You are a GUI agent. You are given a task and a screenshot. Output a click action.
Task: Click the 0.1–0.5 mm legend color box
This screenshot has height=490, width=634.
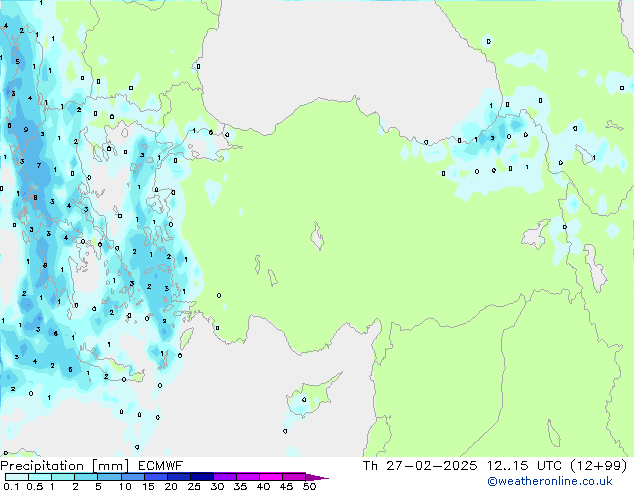tap(17, 477)
